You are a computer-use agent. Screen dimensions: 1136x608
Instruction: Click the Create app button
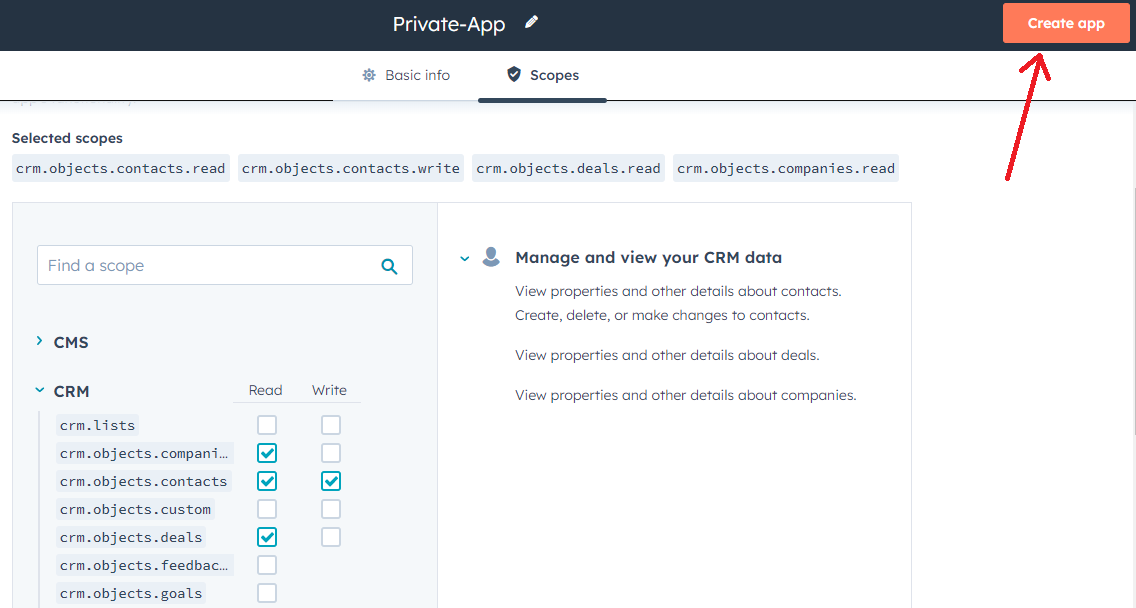pos(1066,22)
